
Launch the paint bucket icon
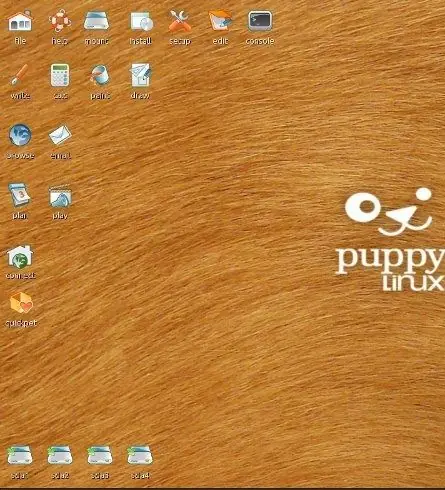coord(100,75)
